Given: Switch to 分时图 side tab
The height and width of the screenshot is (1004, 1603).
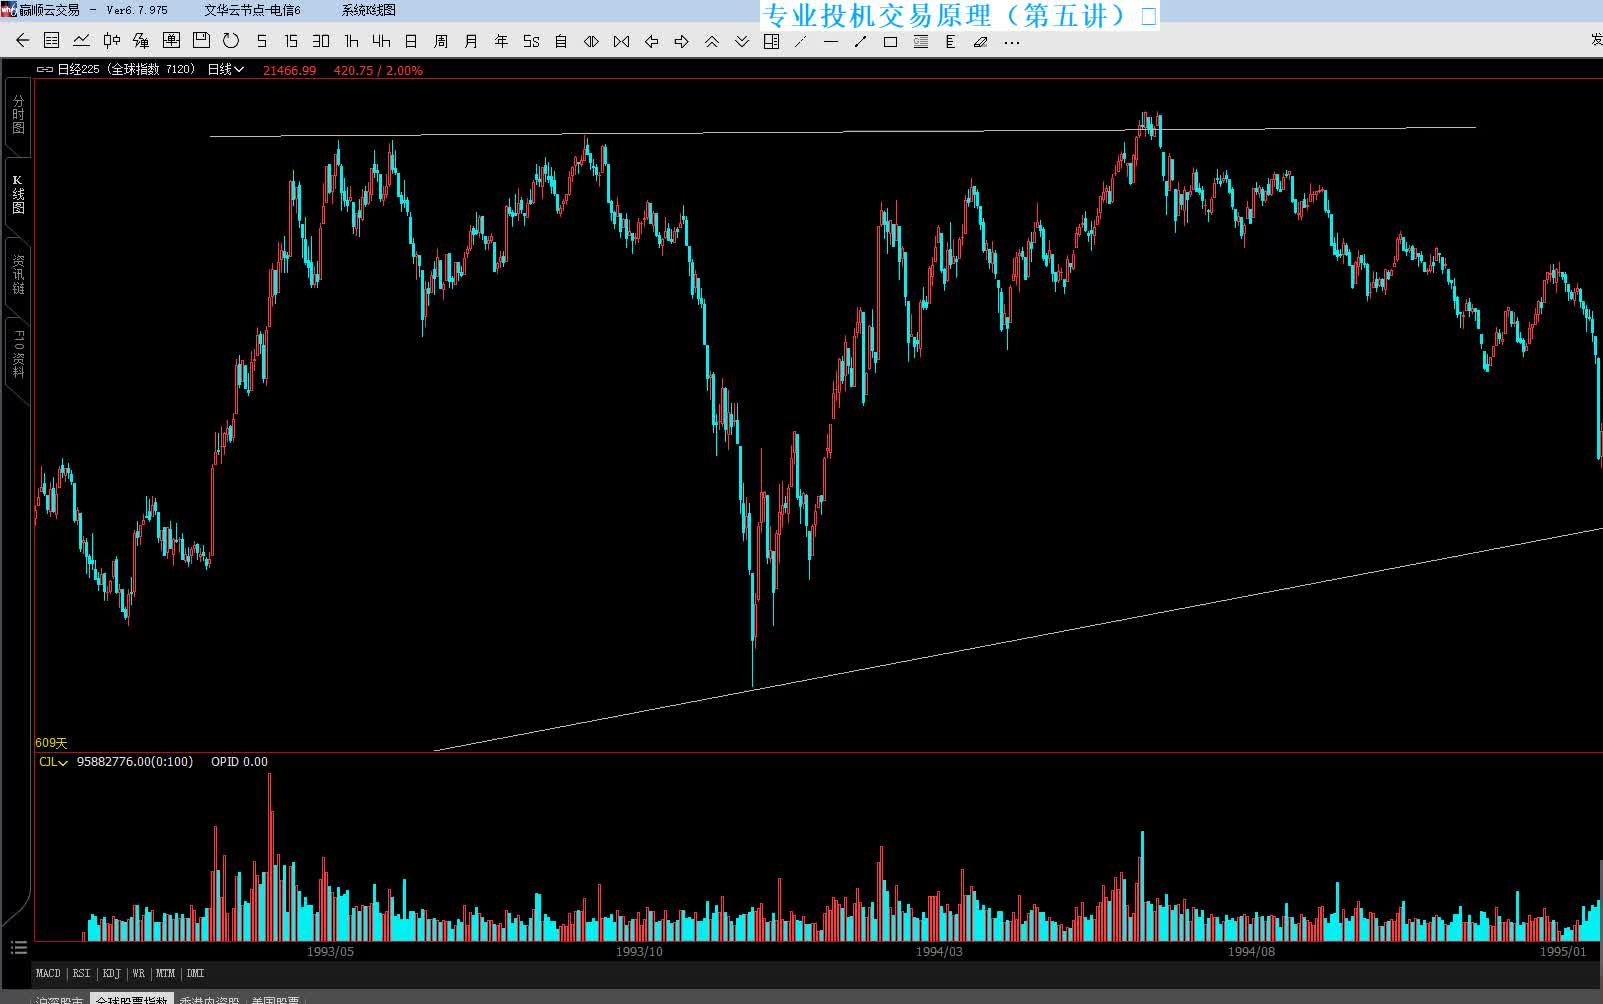Looking at the screenshot, I should [x=18, y=115].
